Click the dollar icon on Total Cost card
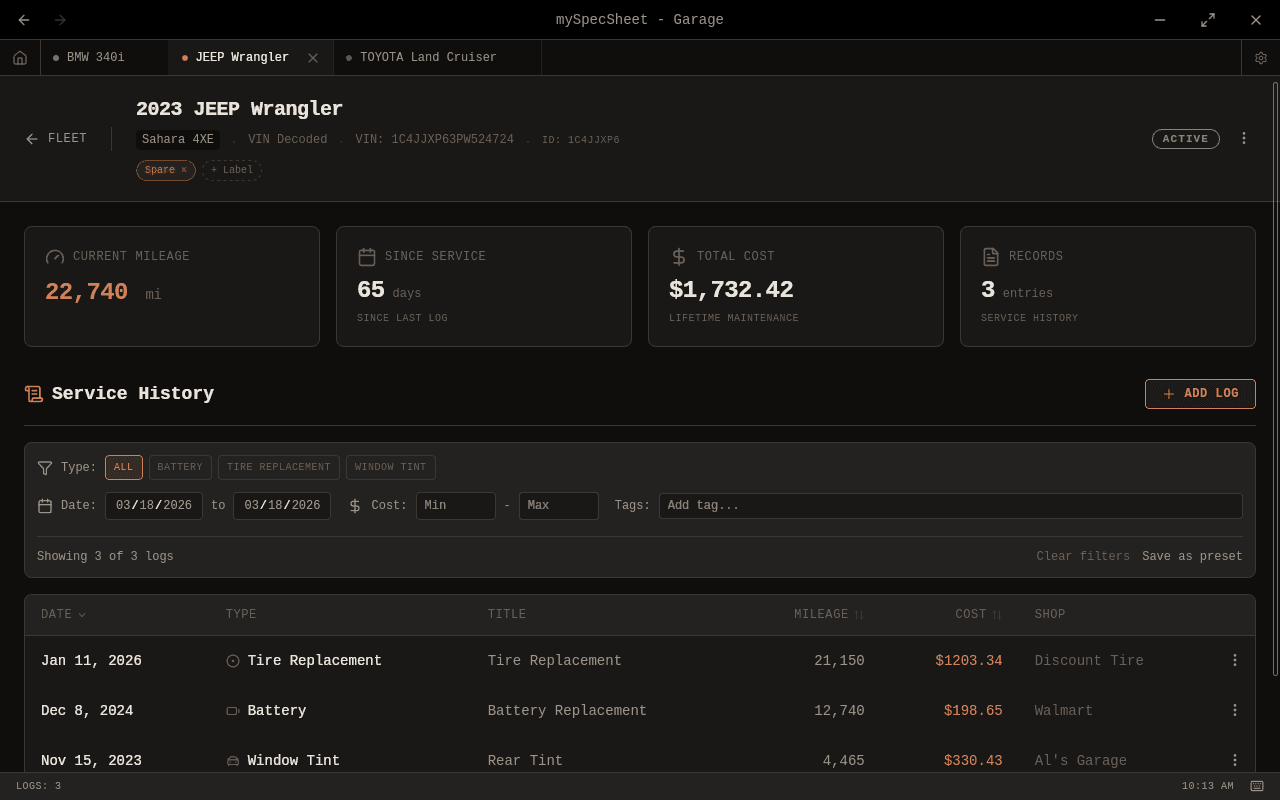1280x800 pixels. click(x=679, y=256)
